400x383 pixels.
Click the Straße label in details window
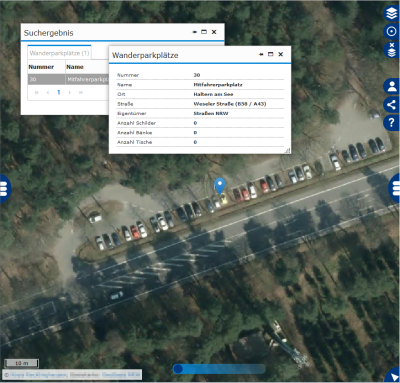[125, 104]
